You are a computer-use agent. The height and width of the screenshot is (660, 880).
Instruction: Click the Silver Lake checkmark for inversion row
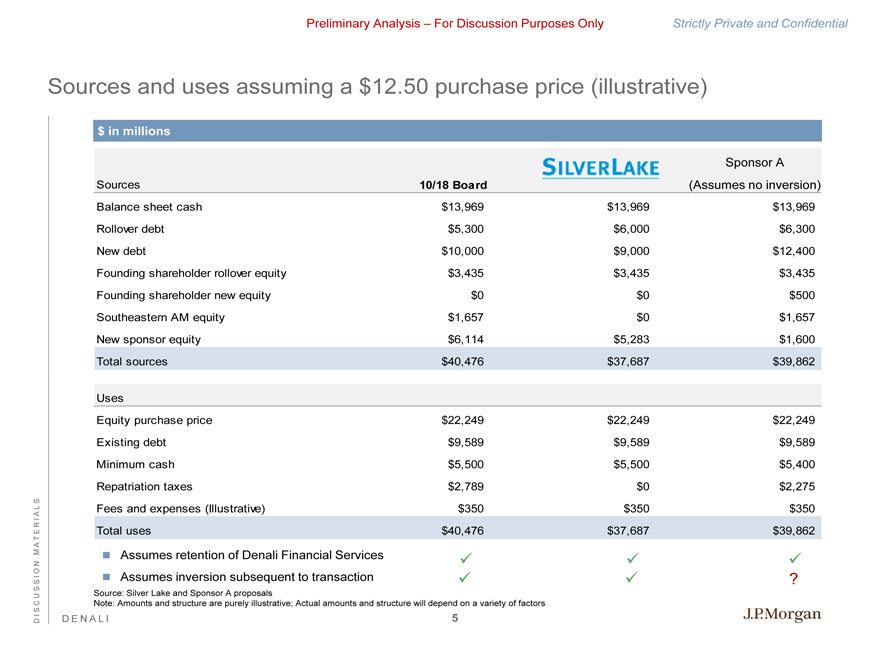632,578
